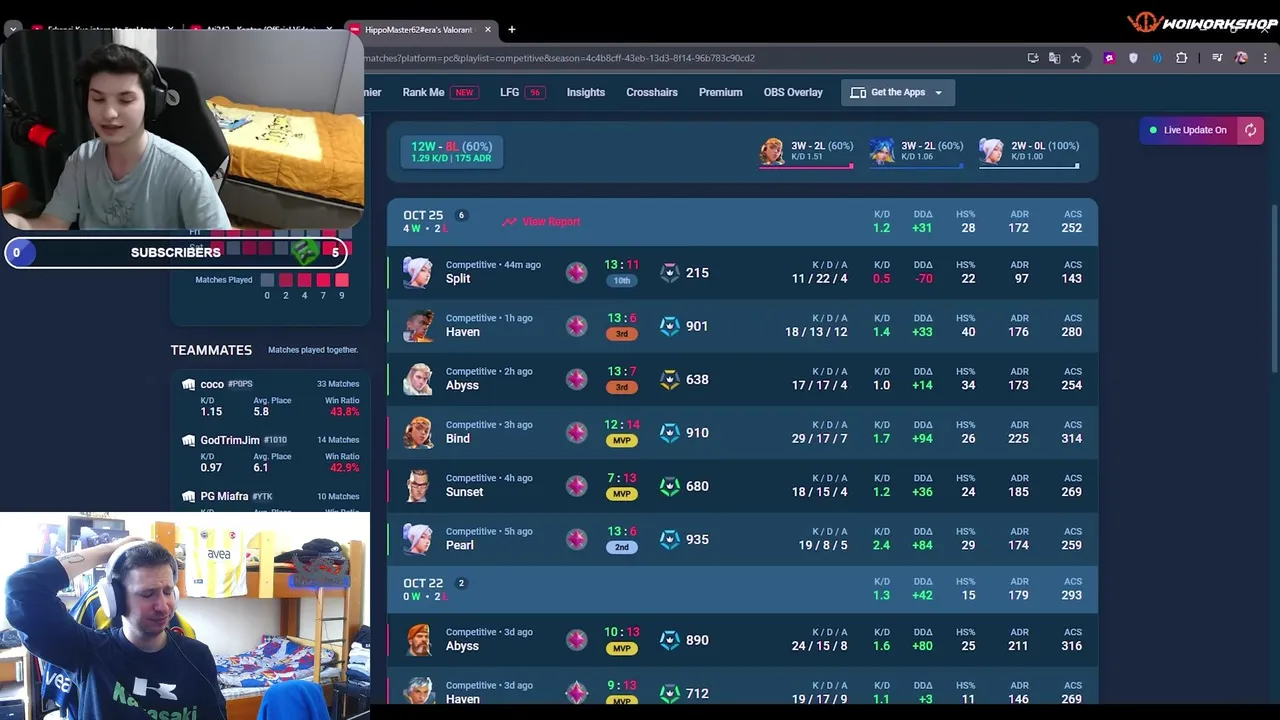Open the Premium menu item
Image resolution: width=1280 pixels, height=720 pixels.
point(720,92)
